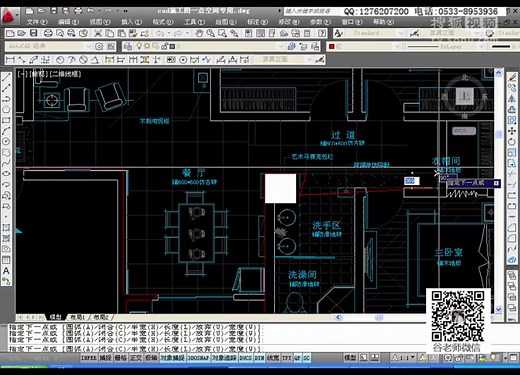The height and width of the screenshot is (375, 520).
Task: Click the WCS label under the ViewCube
Action: [464, 131]
